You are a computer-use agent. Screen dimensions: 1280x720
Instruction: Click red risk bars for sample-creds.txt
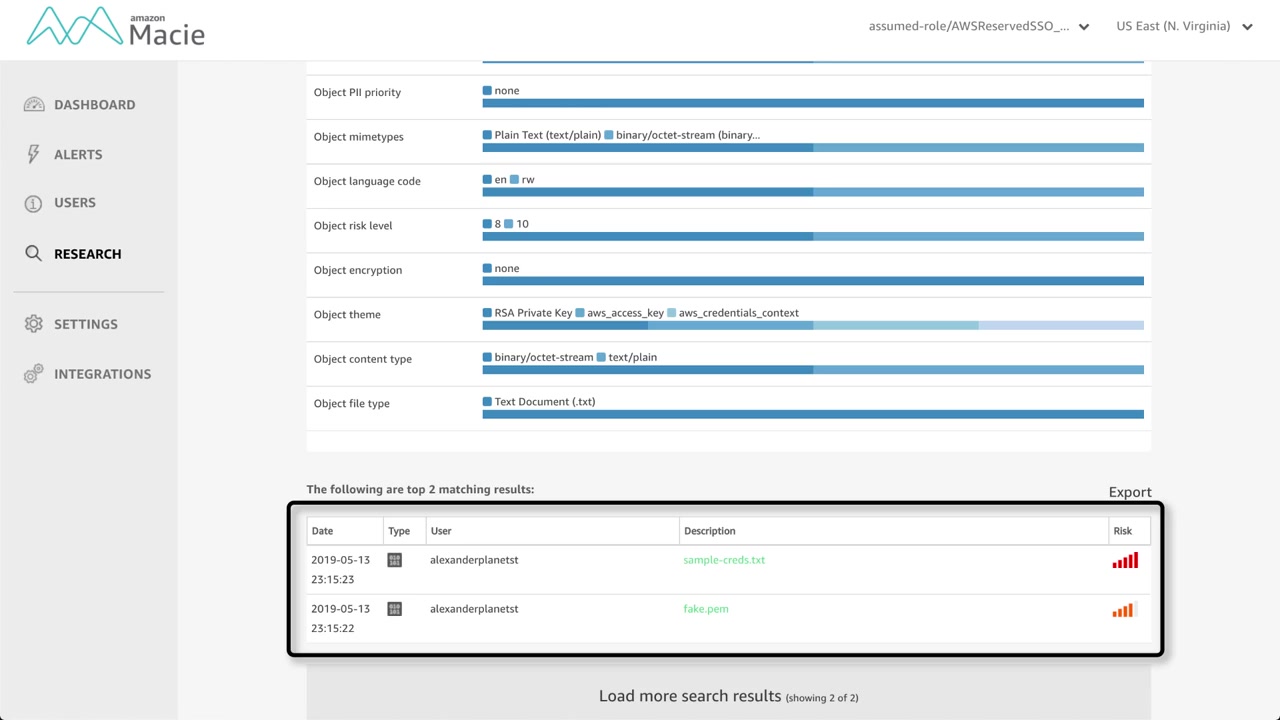[x=1125, y=561]
